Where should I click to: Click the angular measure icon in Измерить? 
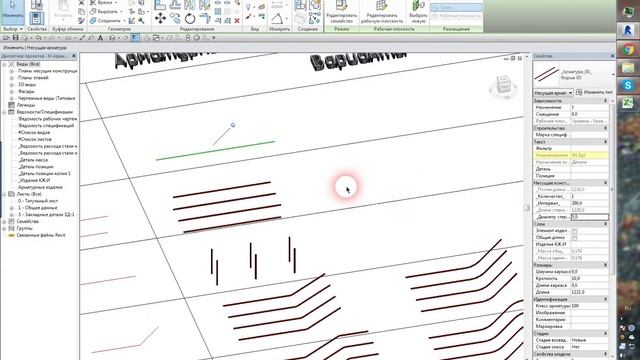pos(277,18)
